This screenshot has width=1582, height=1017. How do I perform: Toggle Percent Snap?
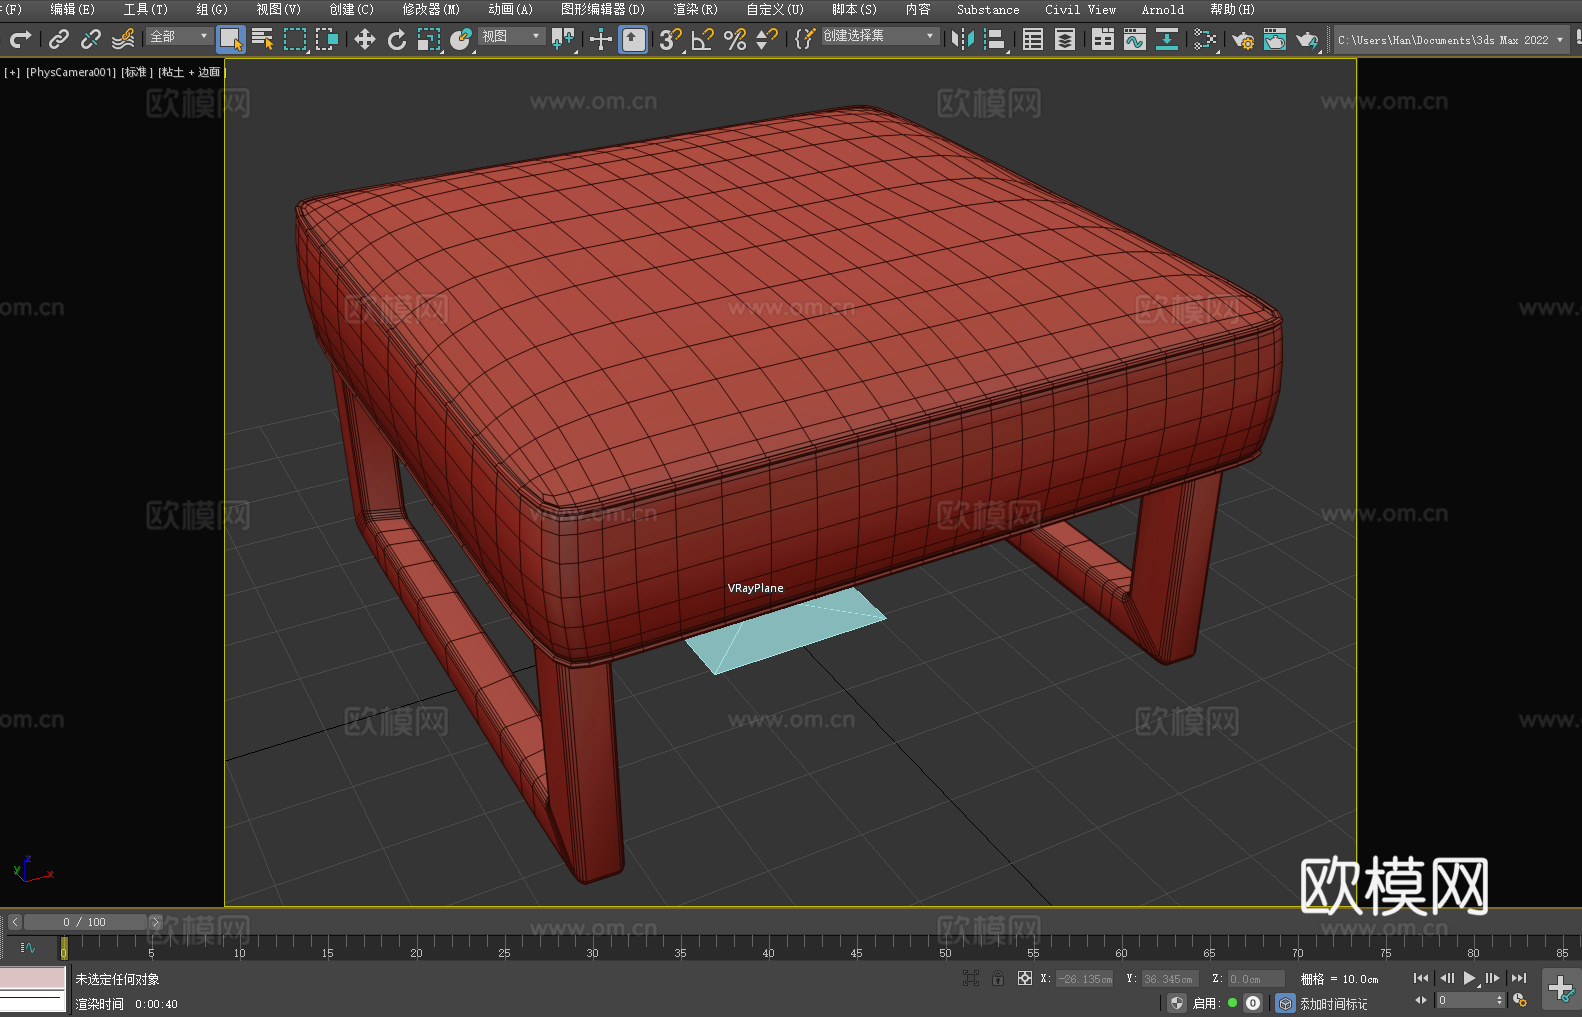click(735, 39)
